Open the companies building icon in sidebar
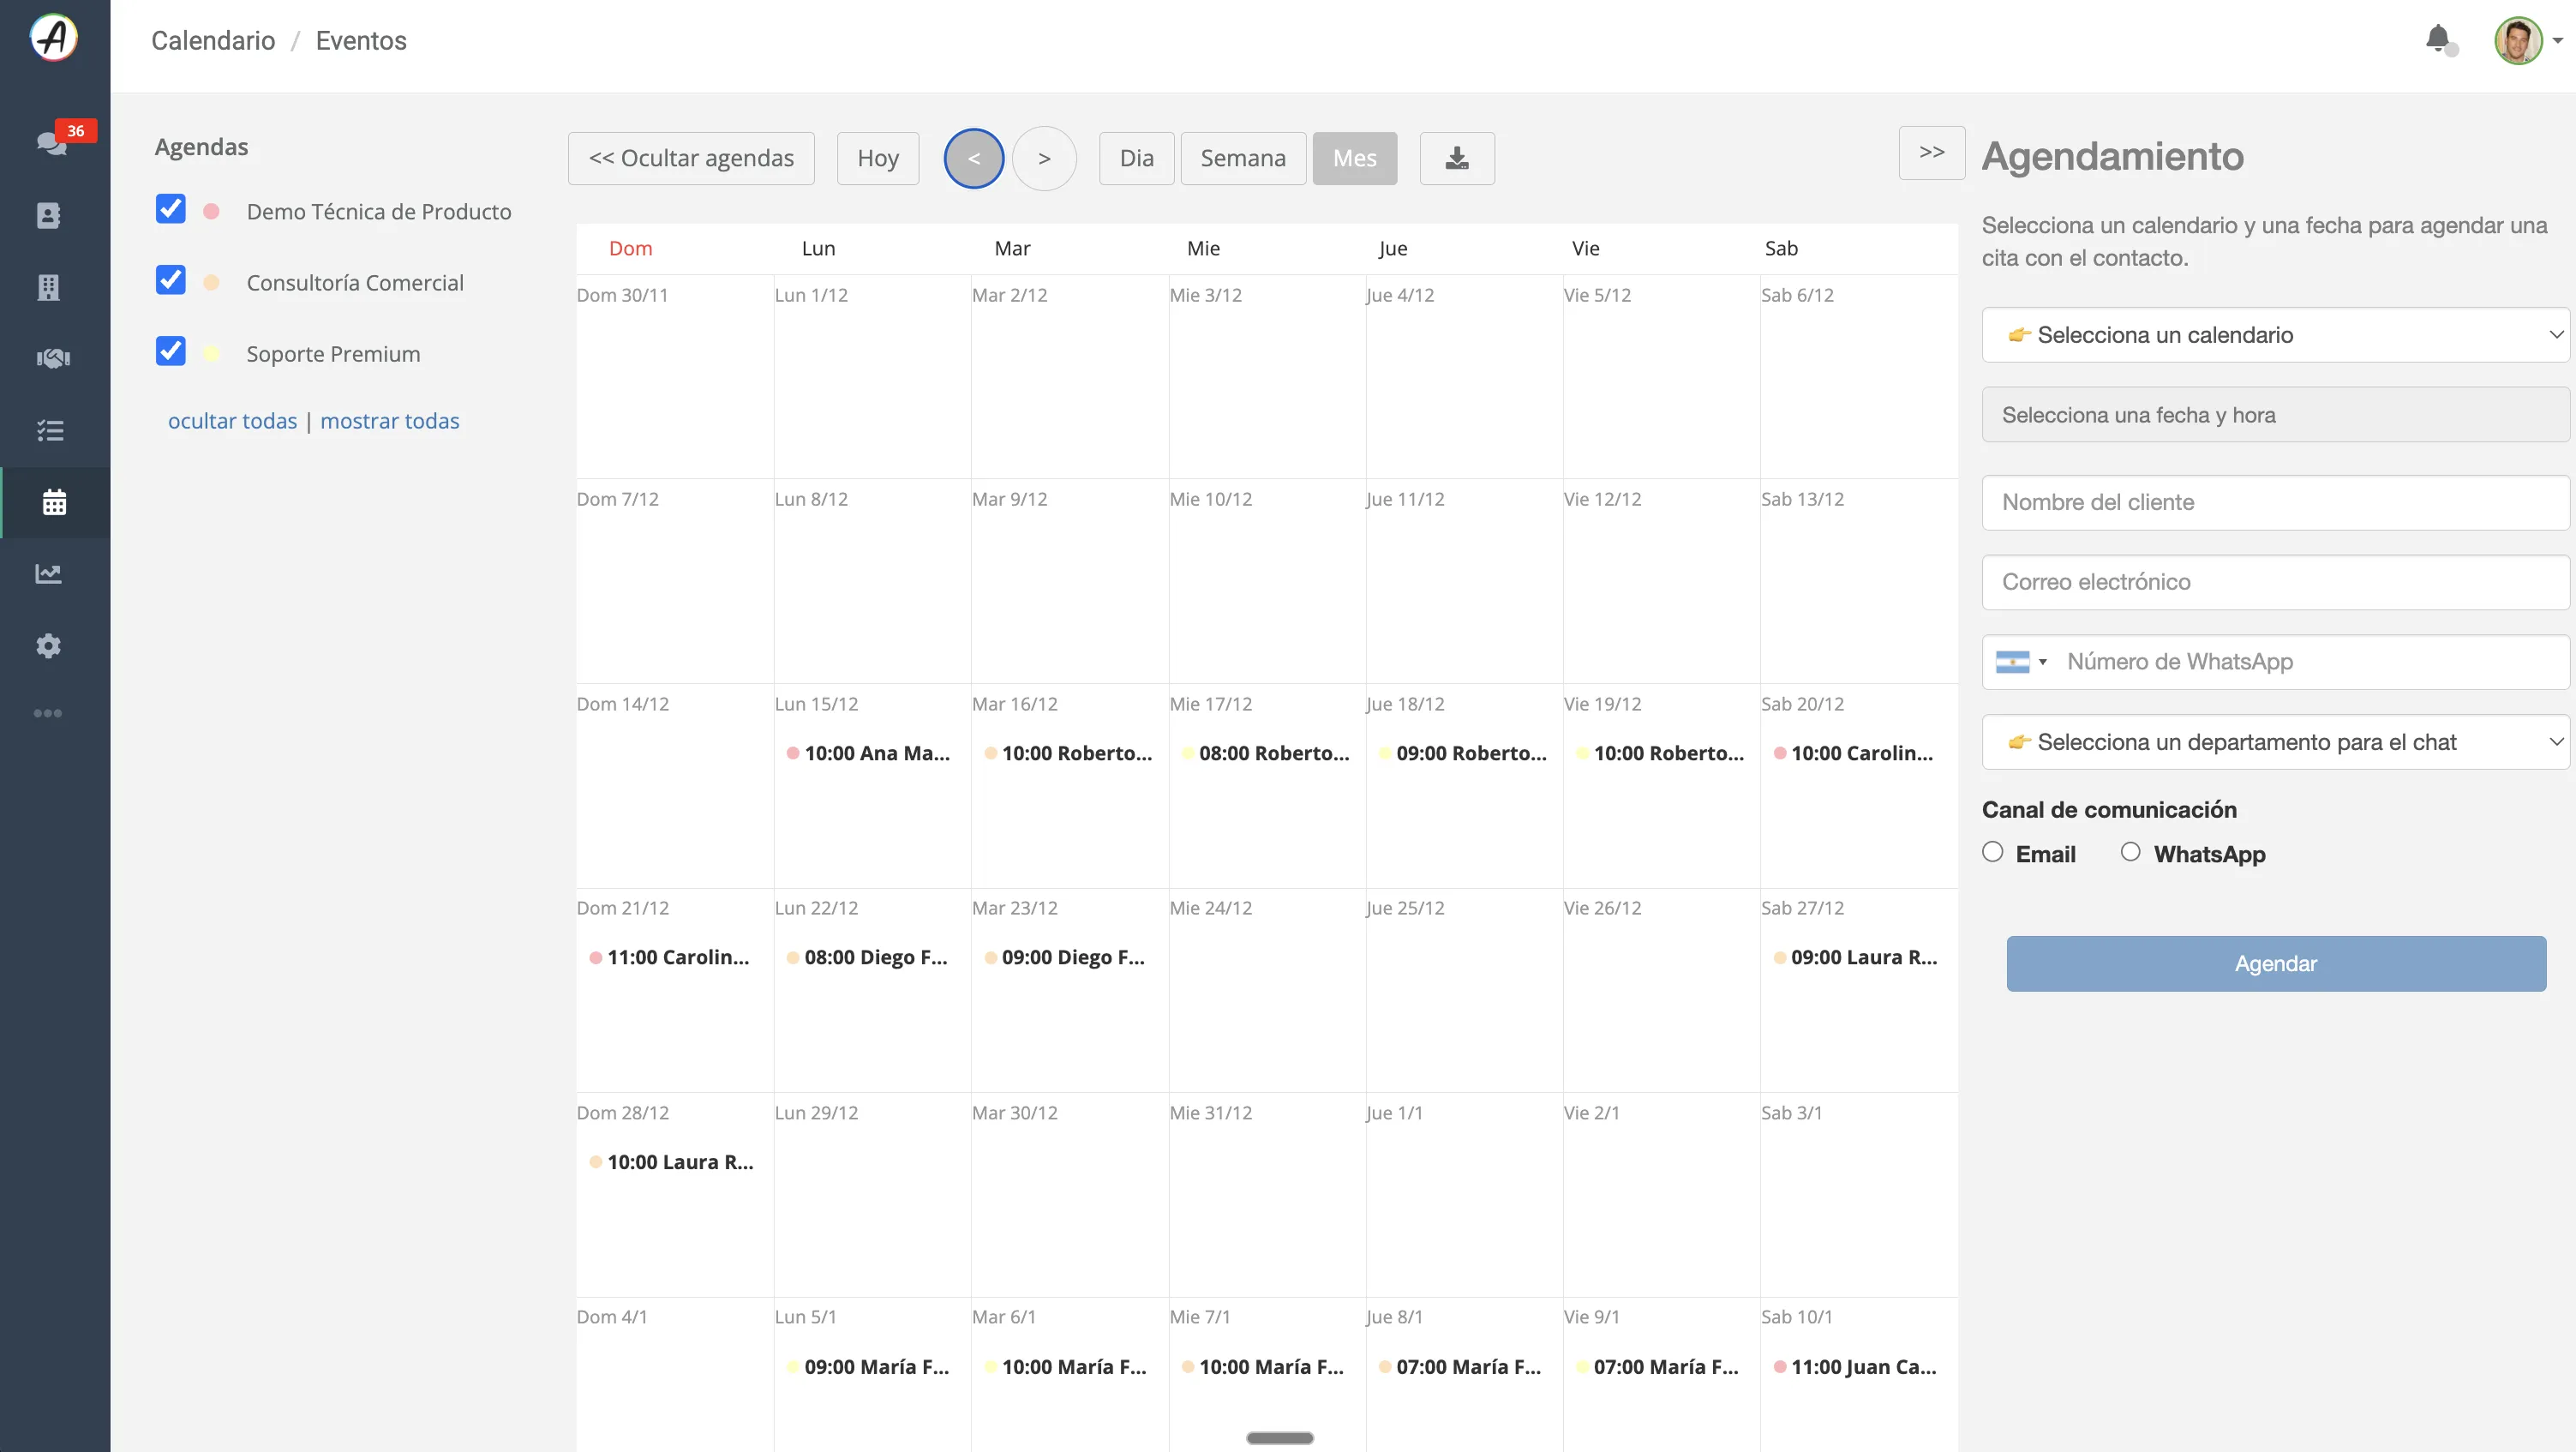 coord(48,287)
